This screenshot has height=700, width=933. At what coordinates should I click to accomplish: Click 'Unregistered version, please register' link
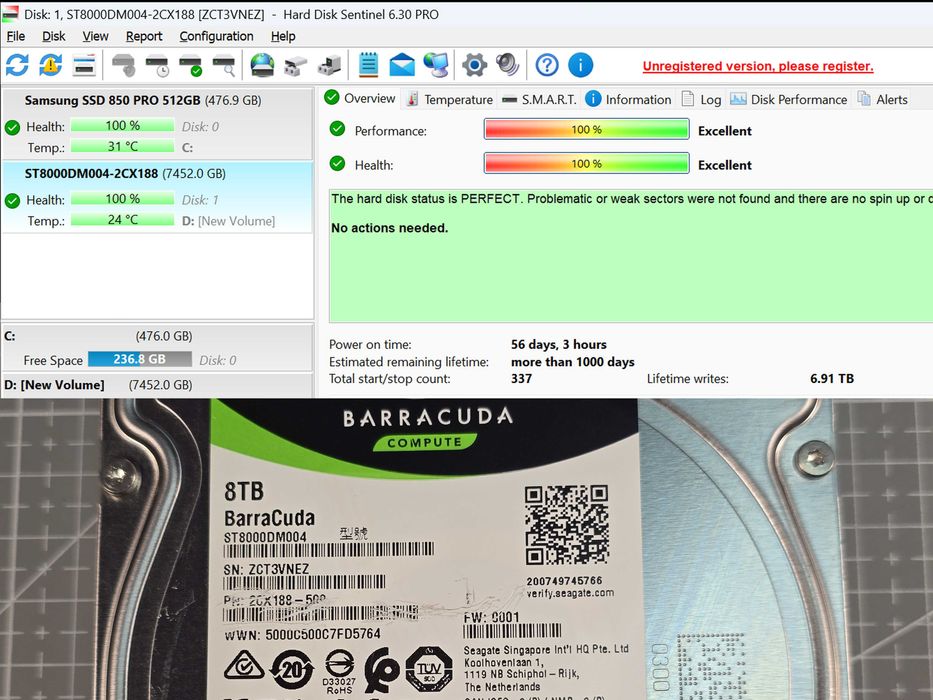click(758, 66)
